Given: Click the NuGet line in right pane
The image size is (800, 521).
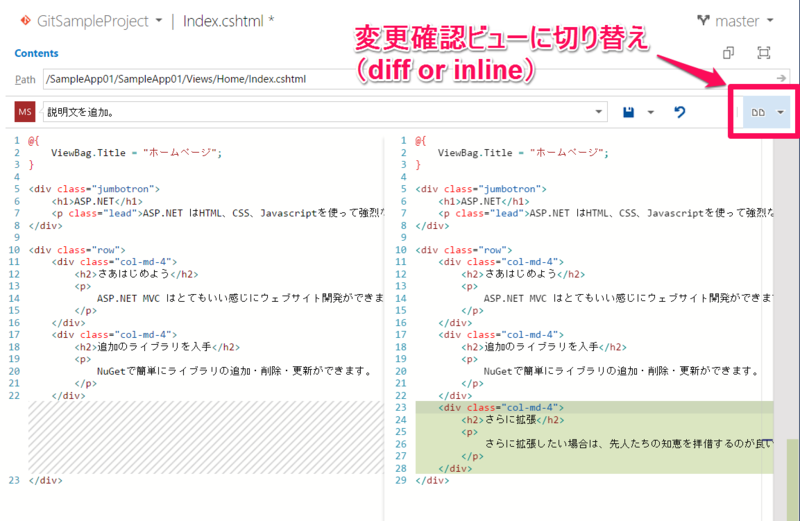Looking at the screenshot, I should 621,371.
